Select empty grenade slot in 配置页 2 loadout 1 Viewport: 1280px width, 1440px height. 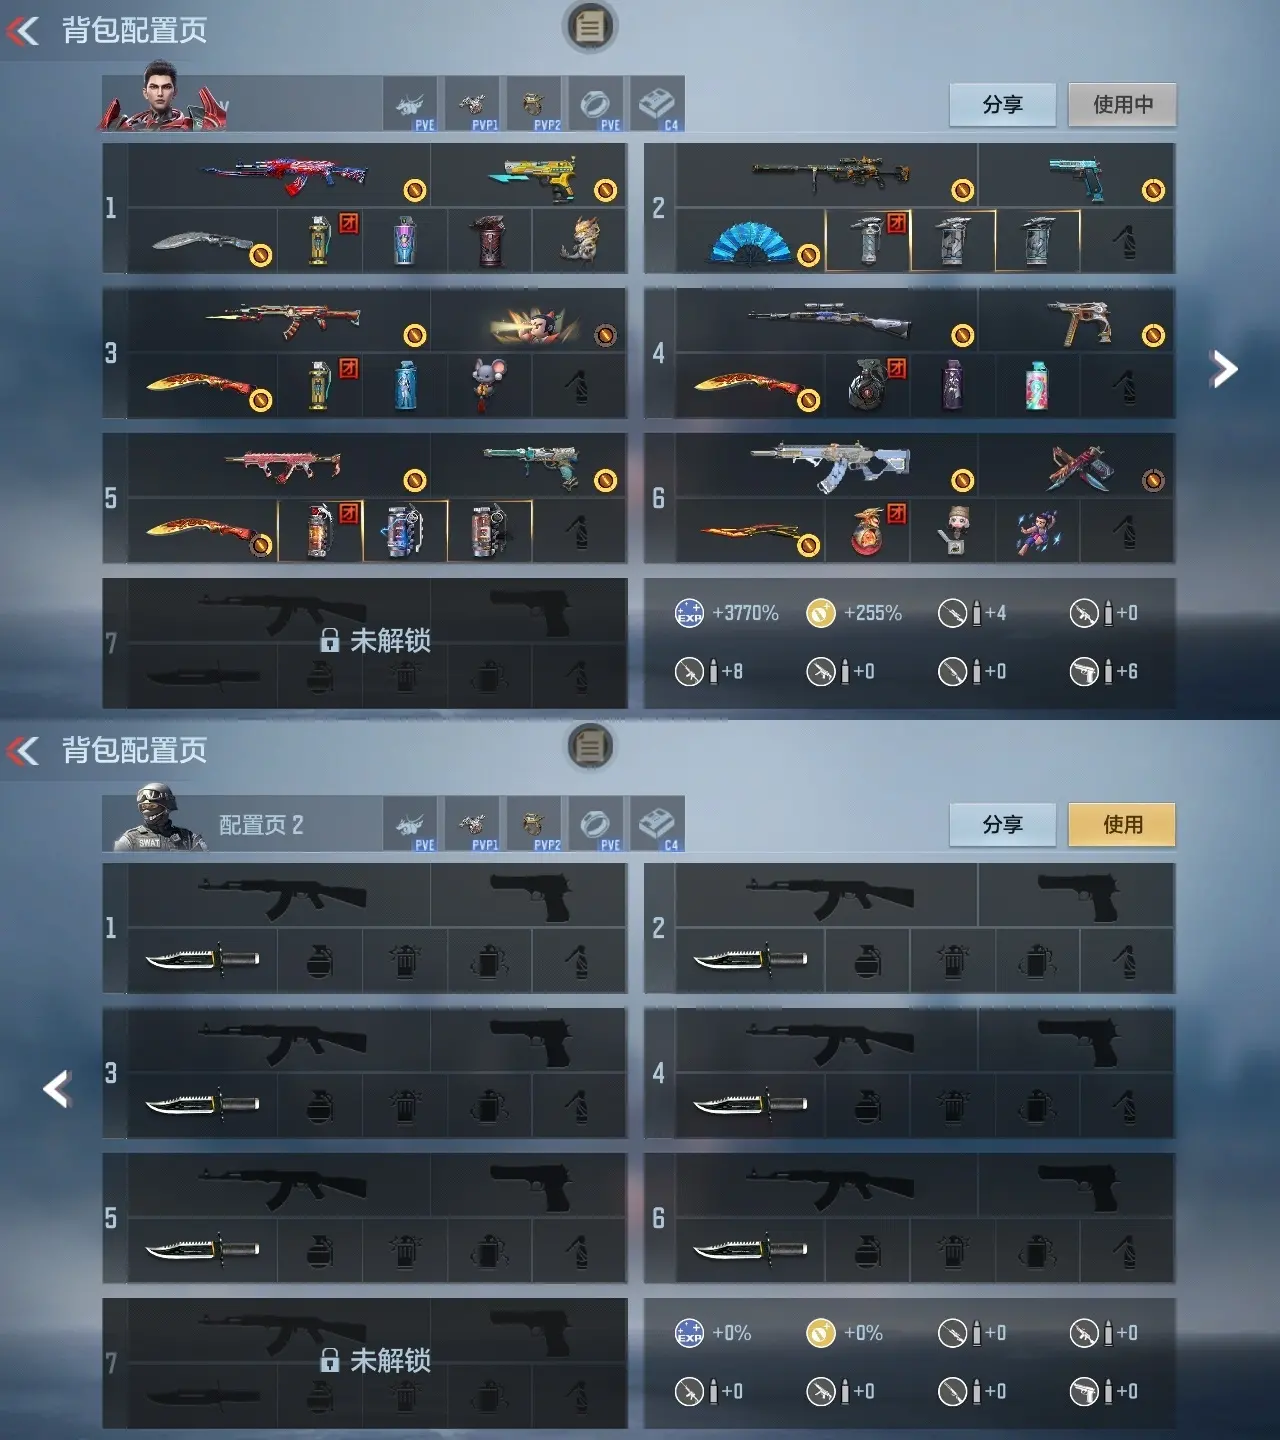point(319,961)
